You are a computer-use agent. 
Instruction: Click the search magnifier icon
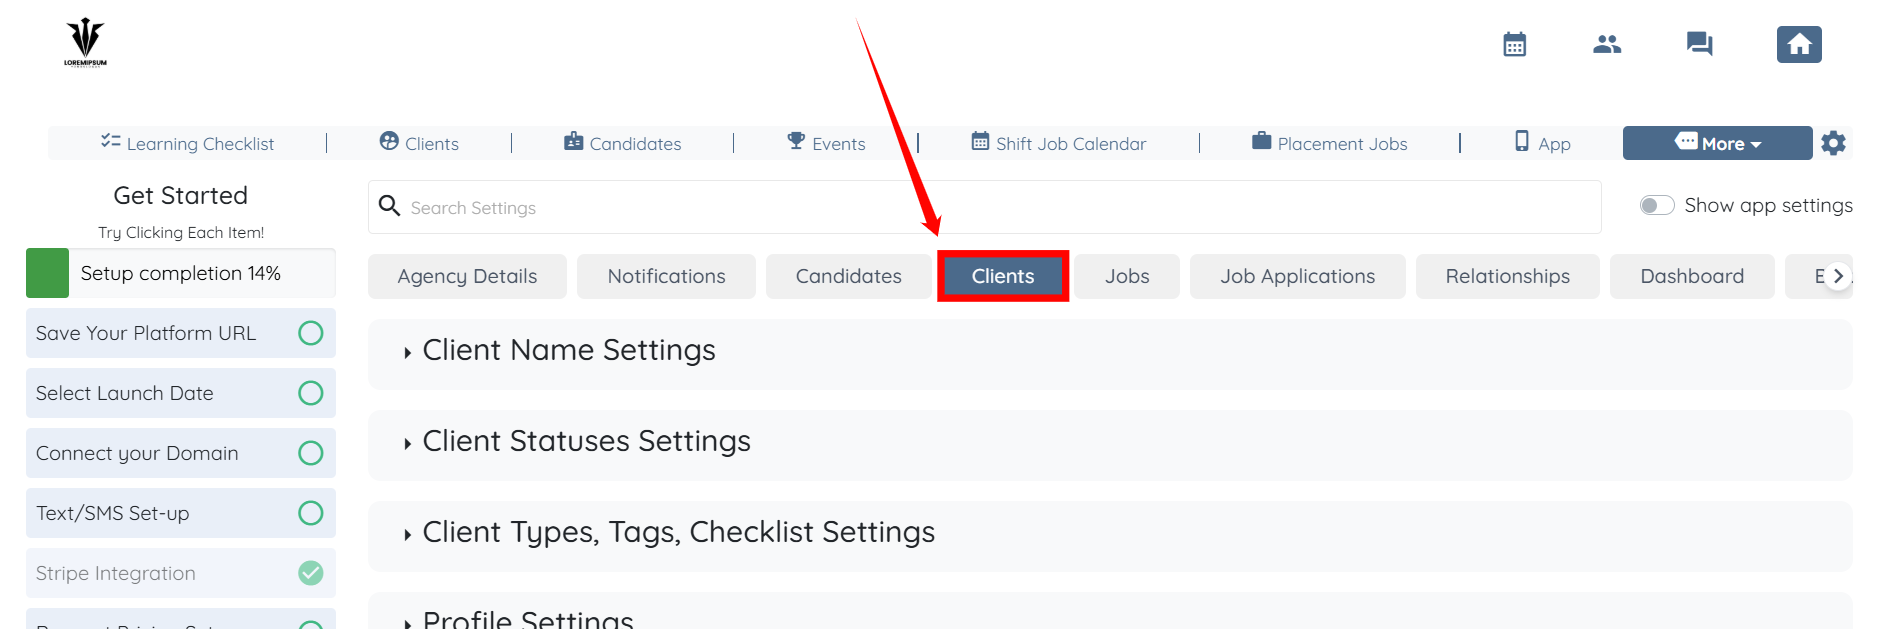tap(390, 206)
